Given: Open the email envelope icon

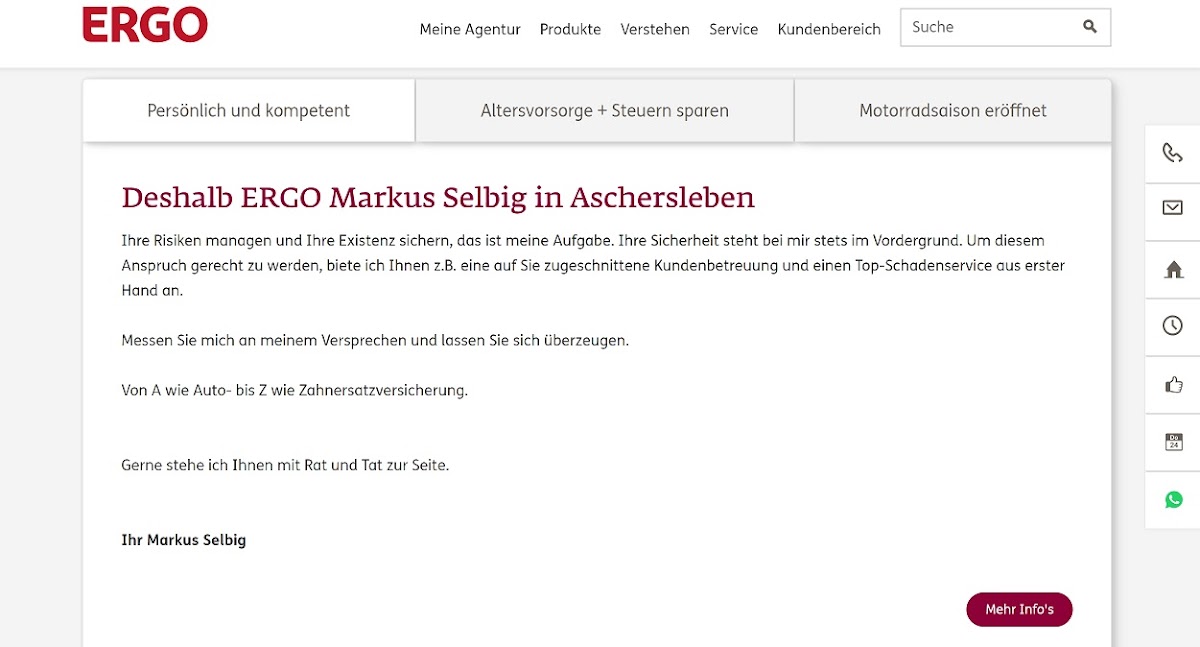Looking at the screenshot, I should [x=1172, y=208].
